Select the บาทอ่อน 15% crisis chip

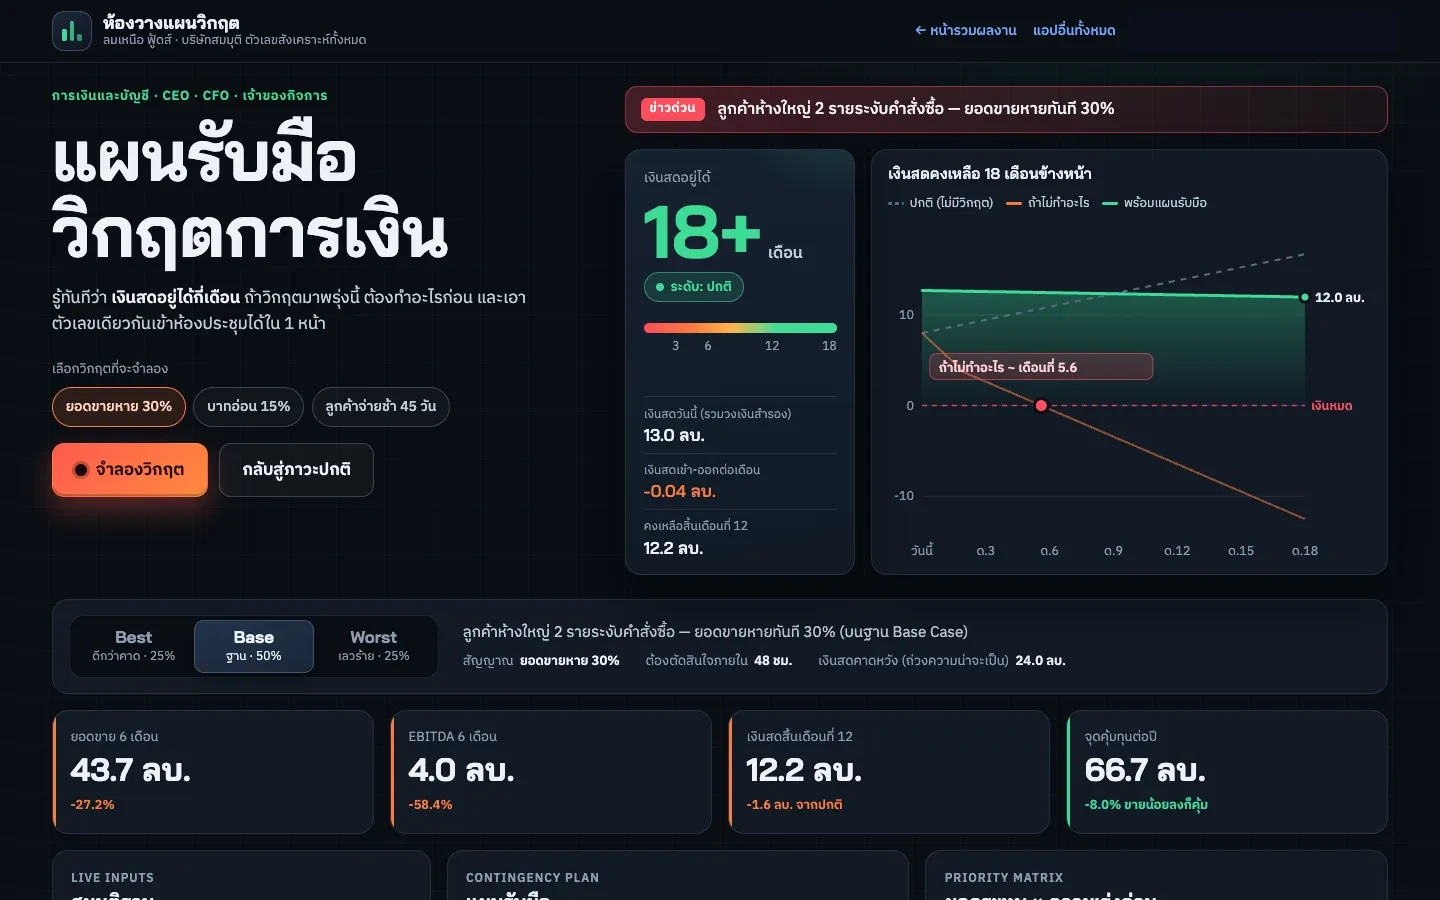point(248,407)
